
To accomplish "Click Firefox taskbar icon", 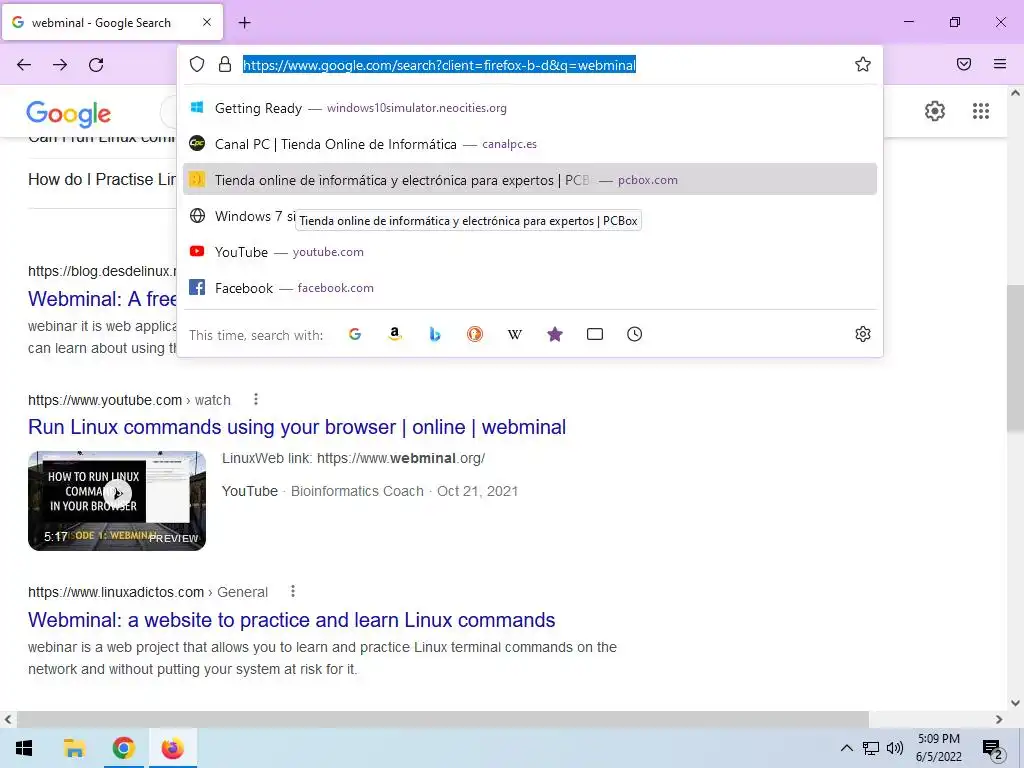I will click(x=173, y=748).
